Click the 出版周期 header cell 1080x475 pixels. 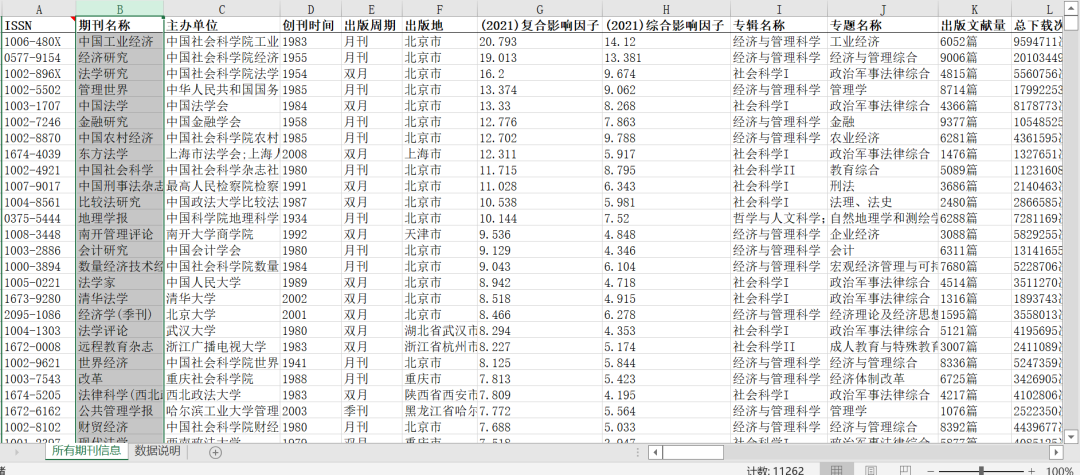[x=371, y=25]
